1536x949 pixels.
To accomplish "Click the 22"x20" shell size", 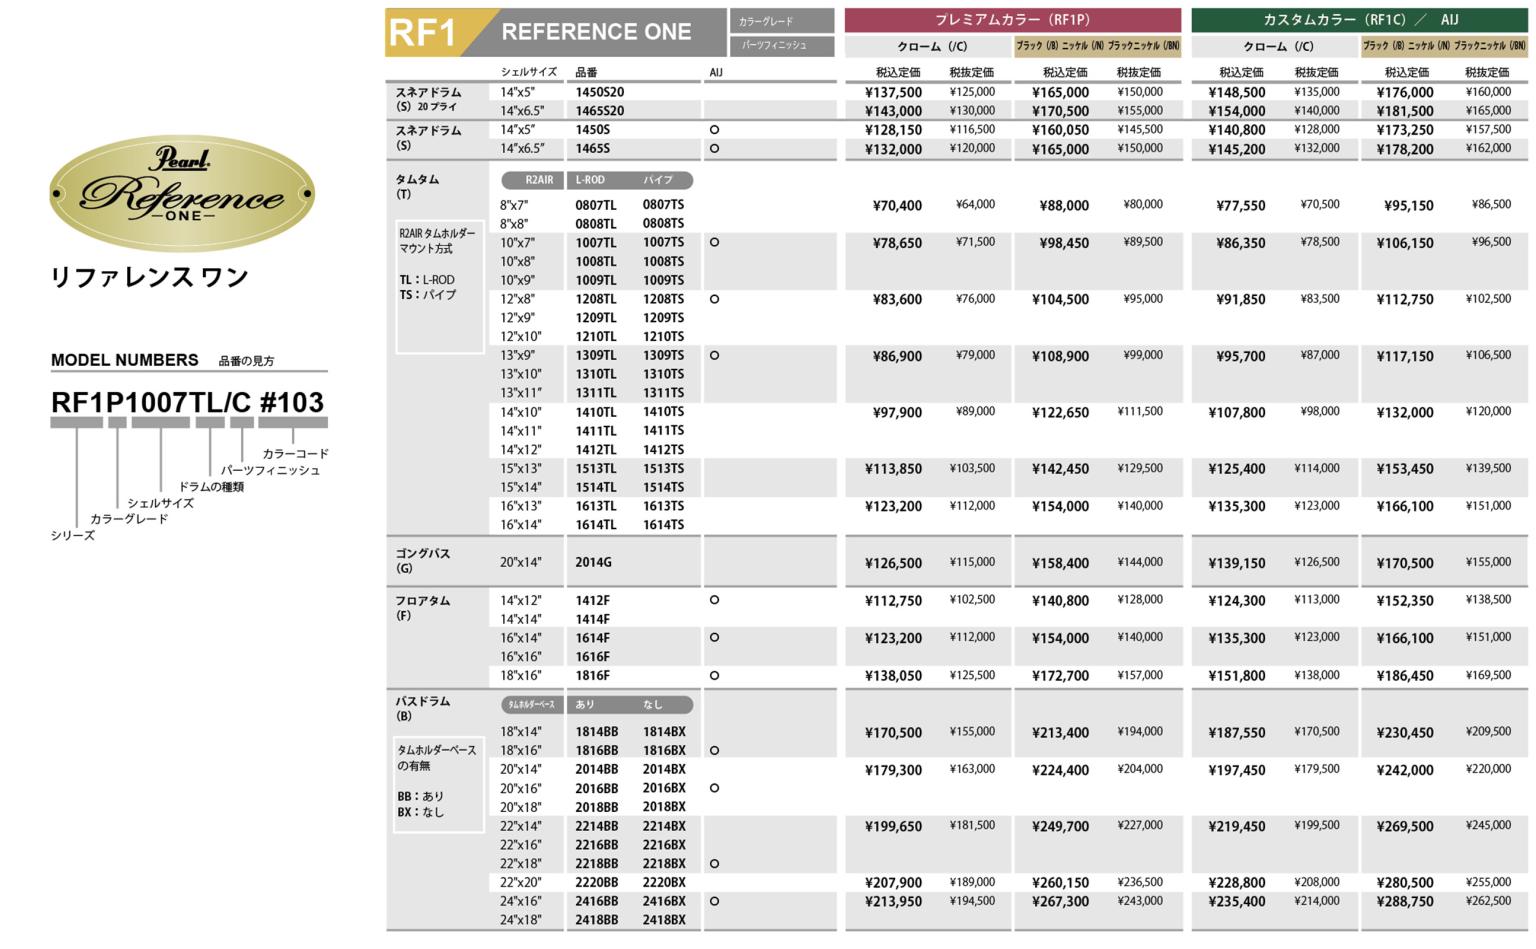I will point(521,883).
